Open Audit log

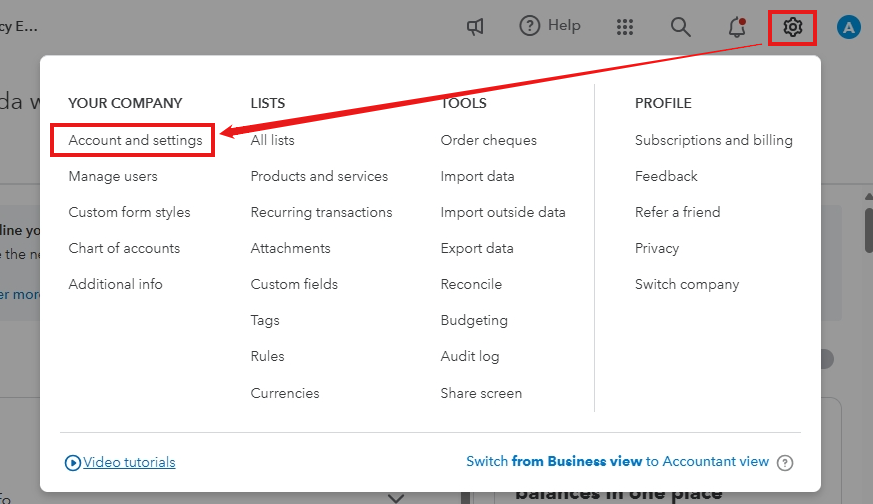470,357
